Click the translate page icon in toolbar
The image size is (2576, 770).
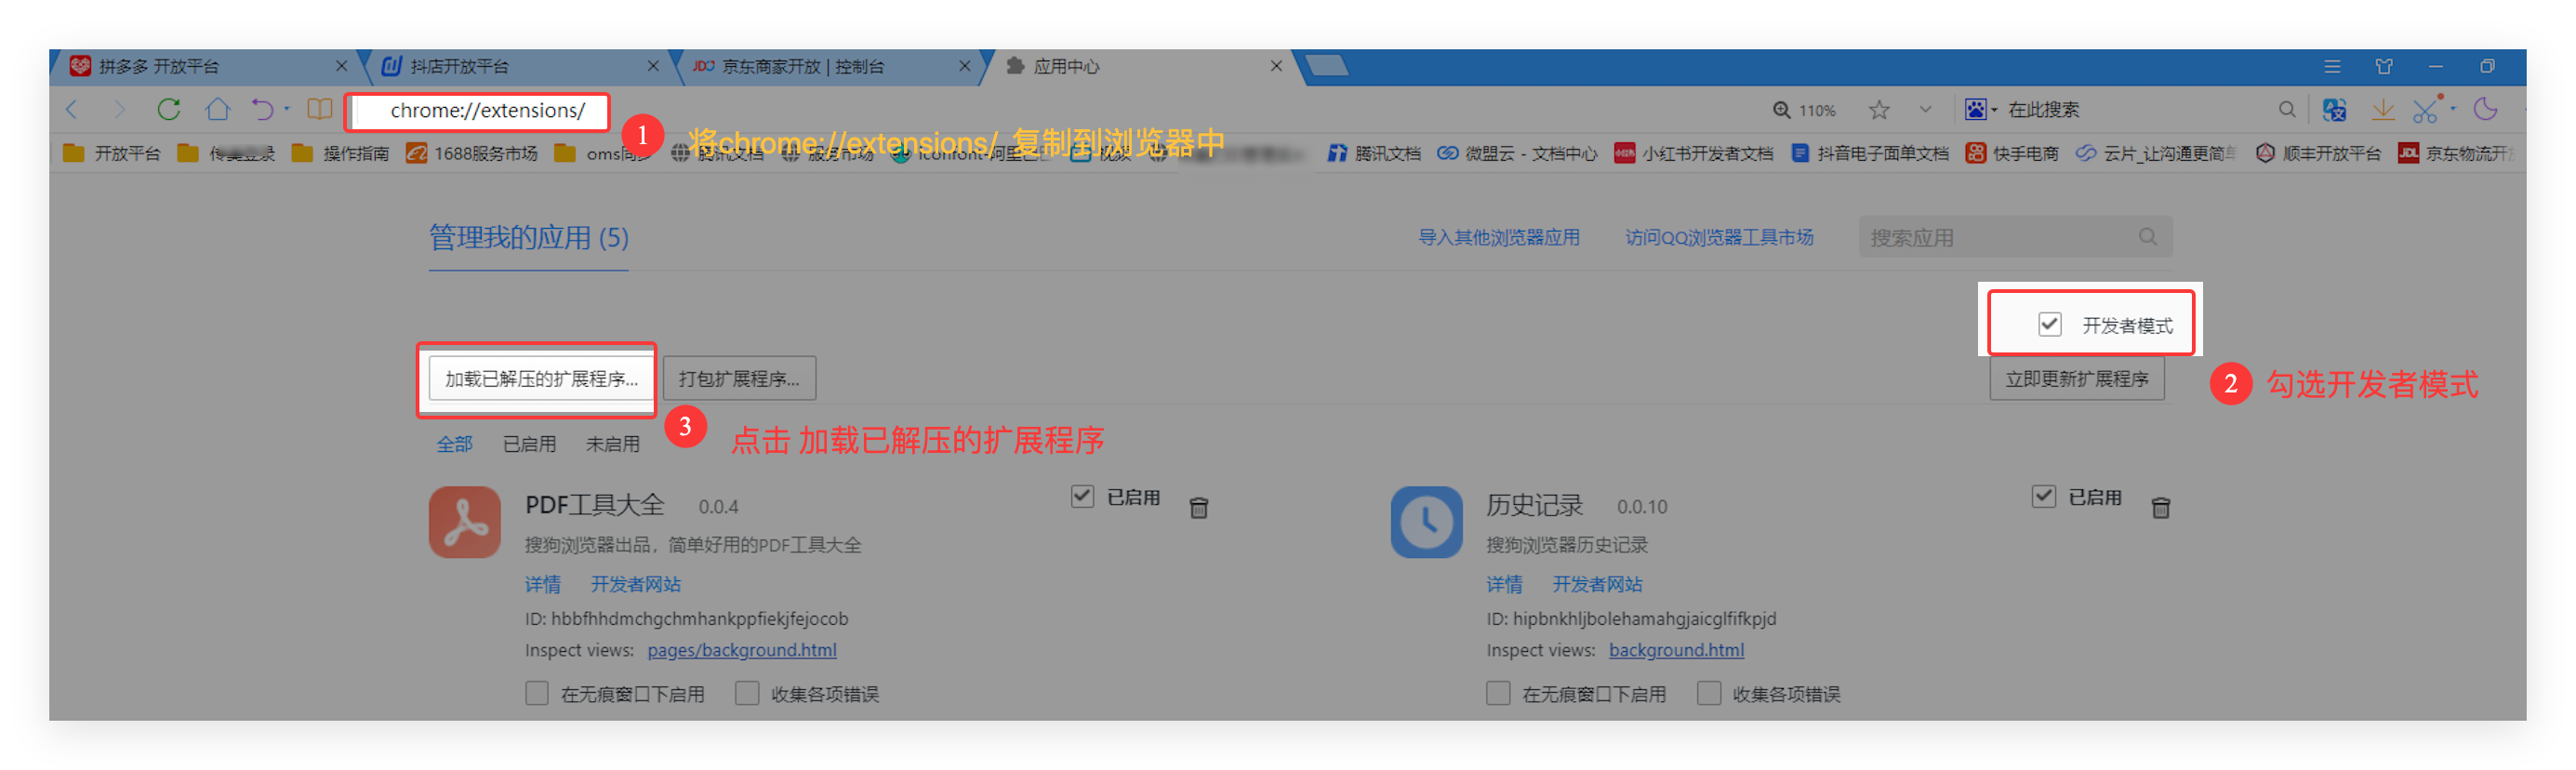2334,110
